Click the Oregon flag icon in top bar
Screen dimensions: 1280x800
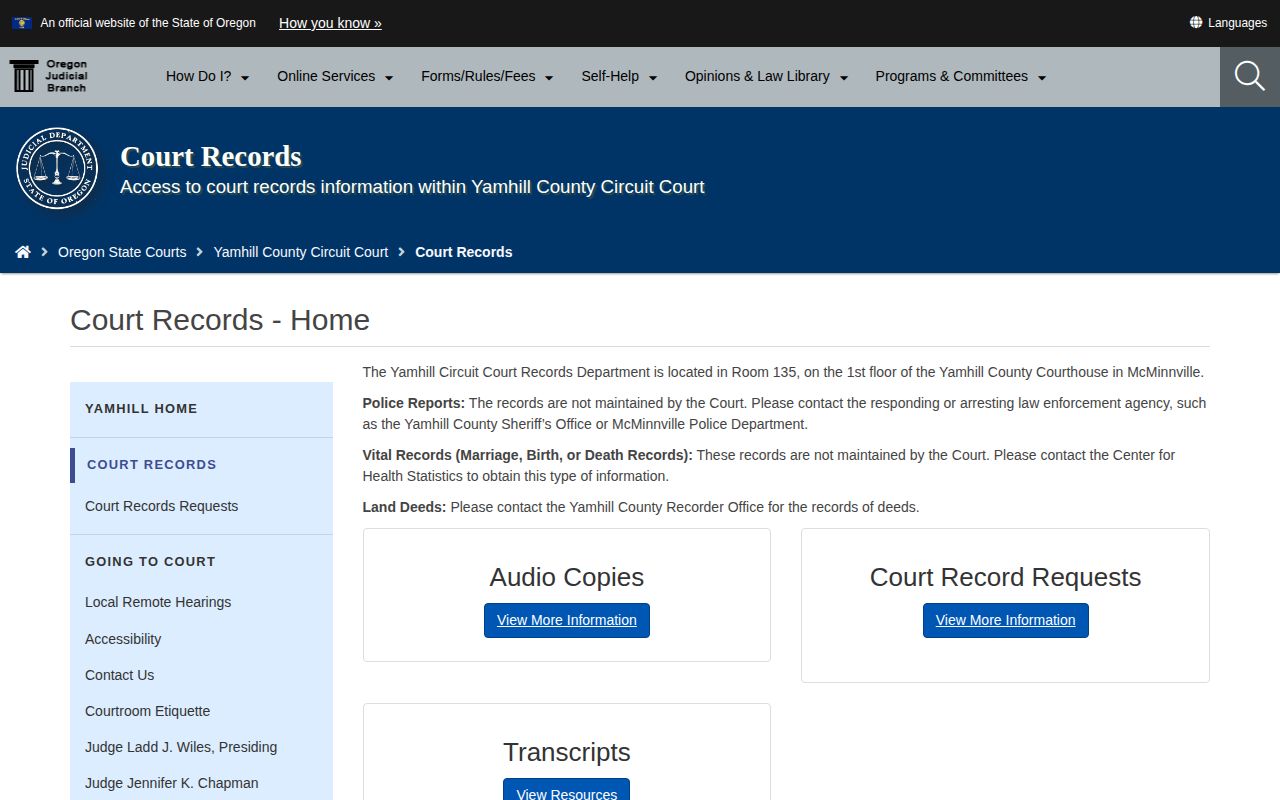click(x=22, y=22)
